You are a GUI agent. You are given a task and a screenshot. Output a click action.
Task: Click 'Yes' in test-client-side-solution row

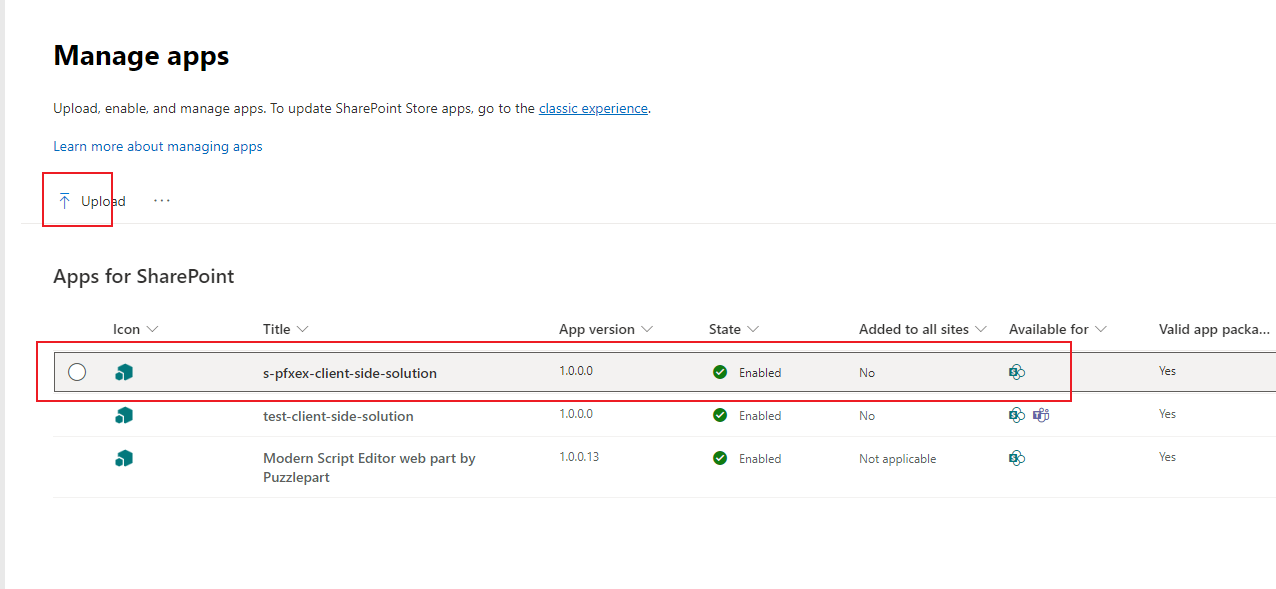click(1167, 414)
